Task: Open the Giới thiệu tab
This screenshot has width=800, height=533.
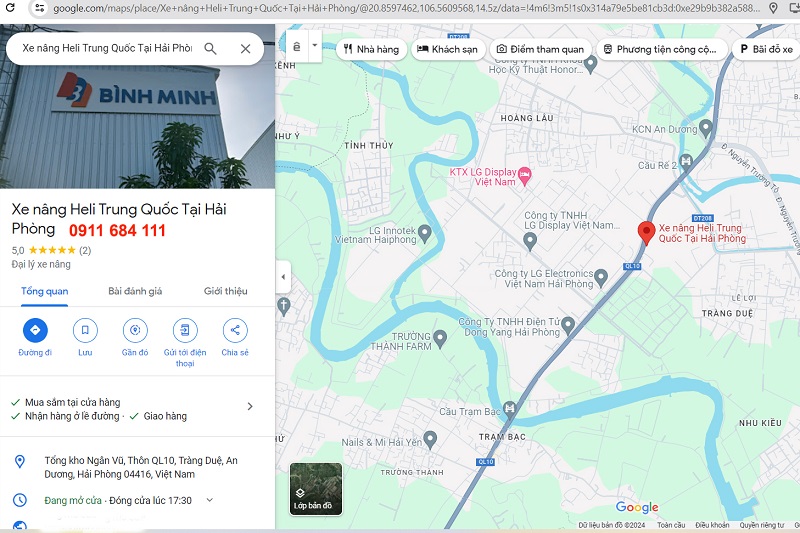Action: click(225, 291)
